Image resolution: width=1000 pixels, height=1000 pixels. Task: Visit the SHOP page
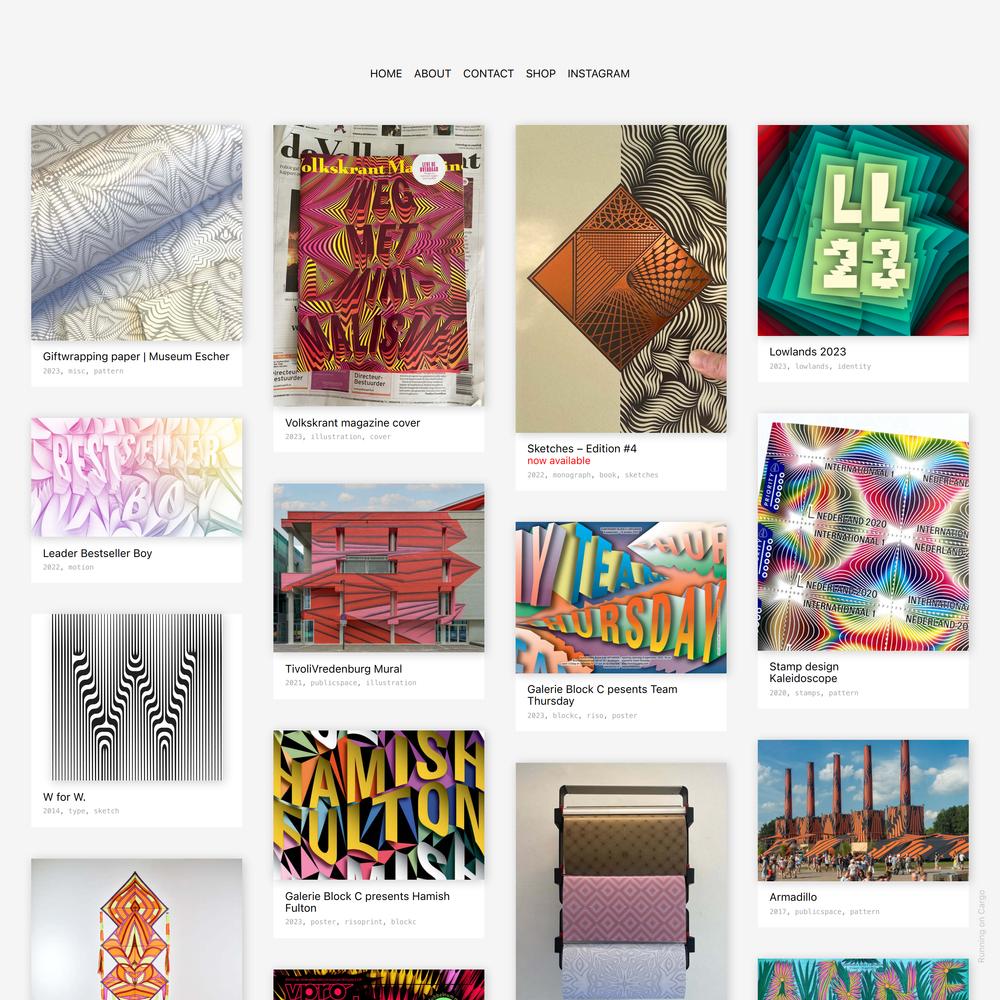click(x=540, y=73)
